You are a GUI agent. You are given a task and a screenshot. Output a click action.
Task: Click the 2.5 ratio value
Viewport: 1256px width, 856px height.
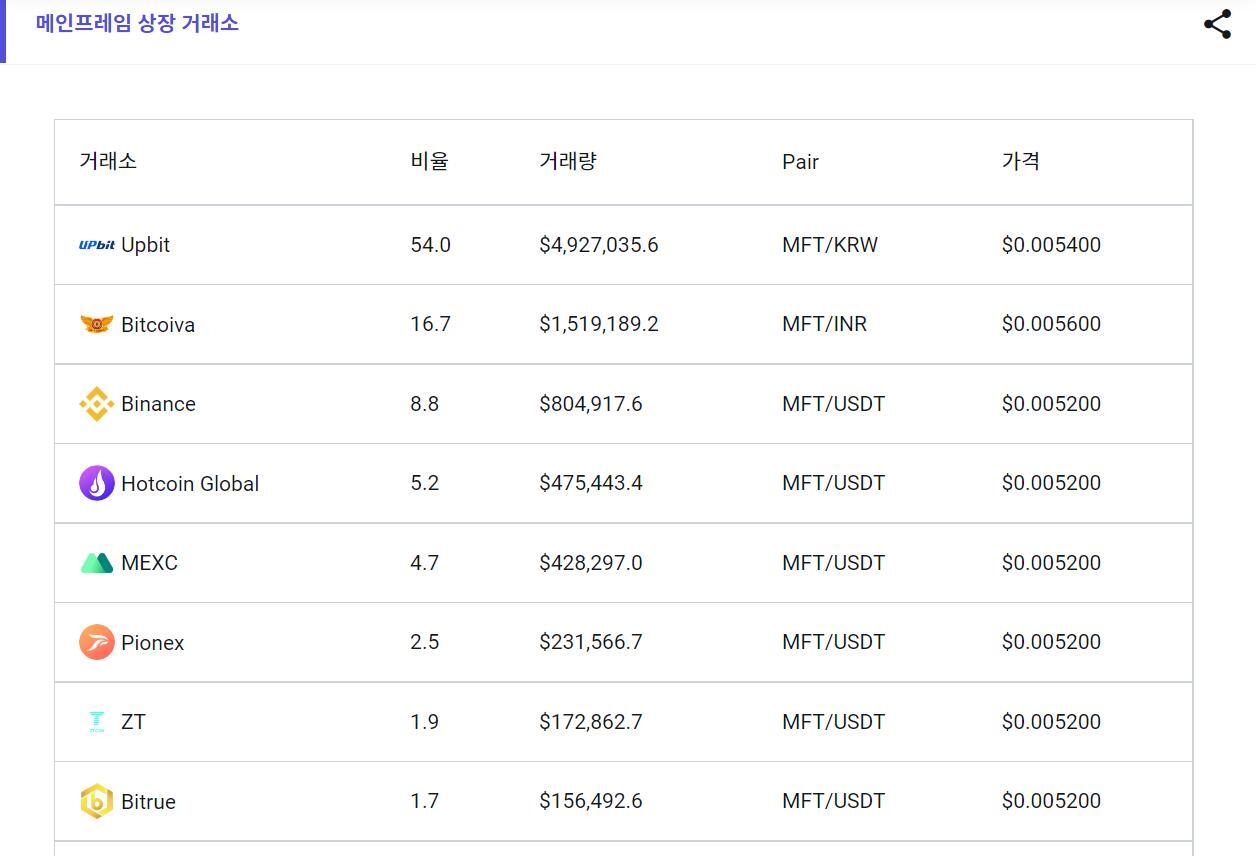pos(424,642)
